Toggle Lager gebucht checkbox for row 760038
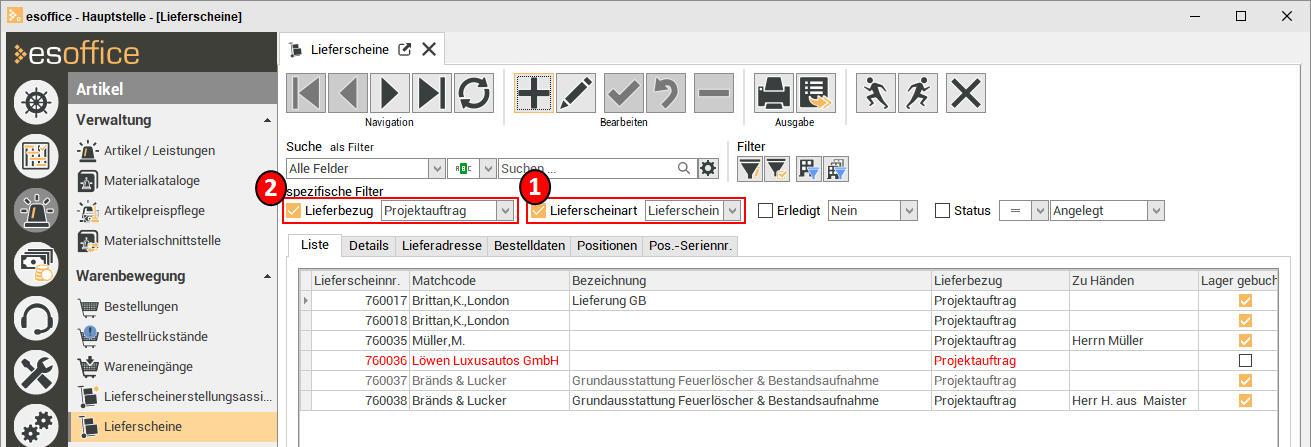 pos(1245,400)
